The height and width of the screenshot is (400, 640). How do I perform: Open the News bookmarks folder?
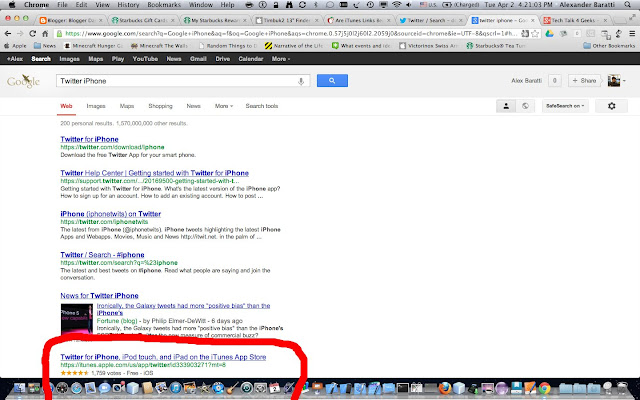point(45,46)
